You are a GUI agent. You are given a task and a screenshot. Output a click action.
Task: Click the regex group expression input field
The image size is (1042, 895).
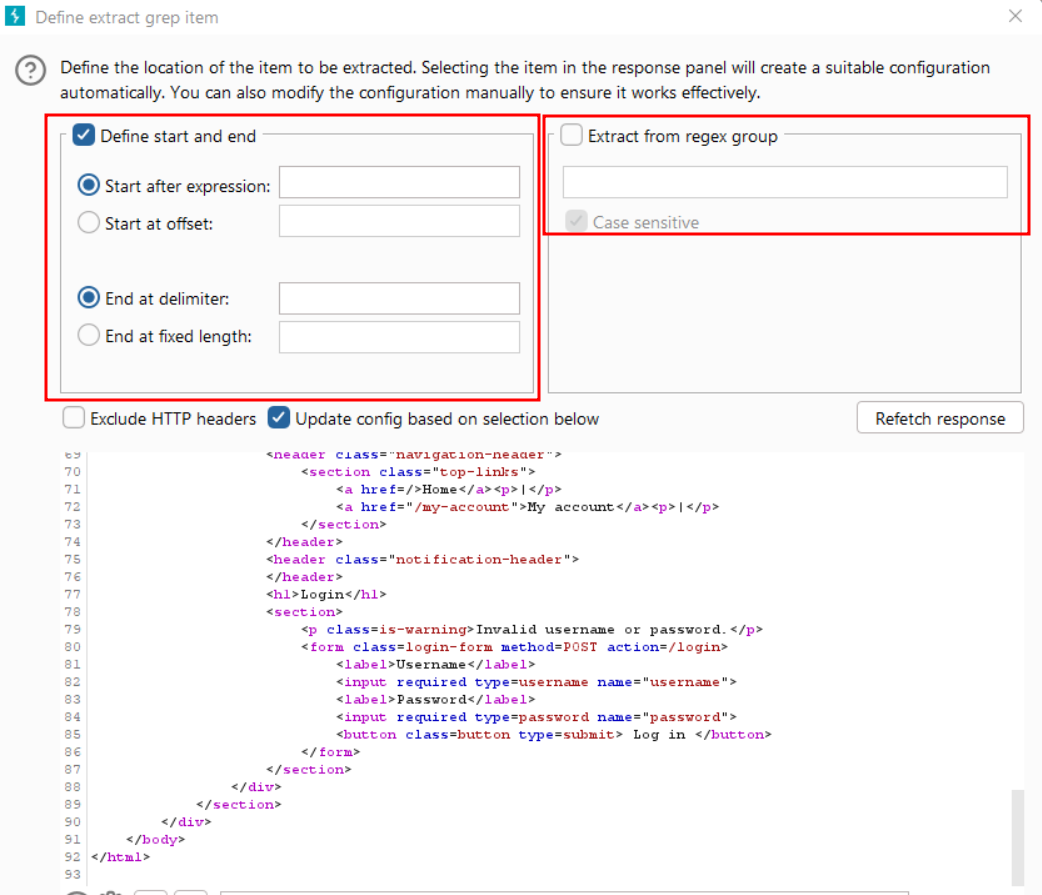pos(785,183)
